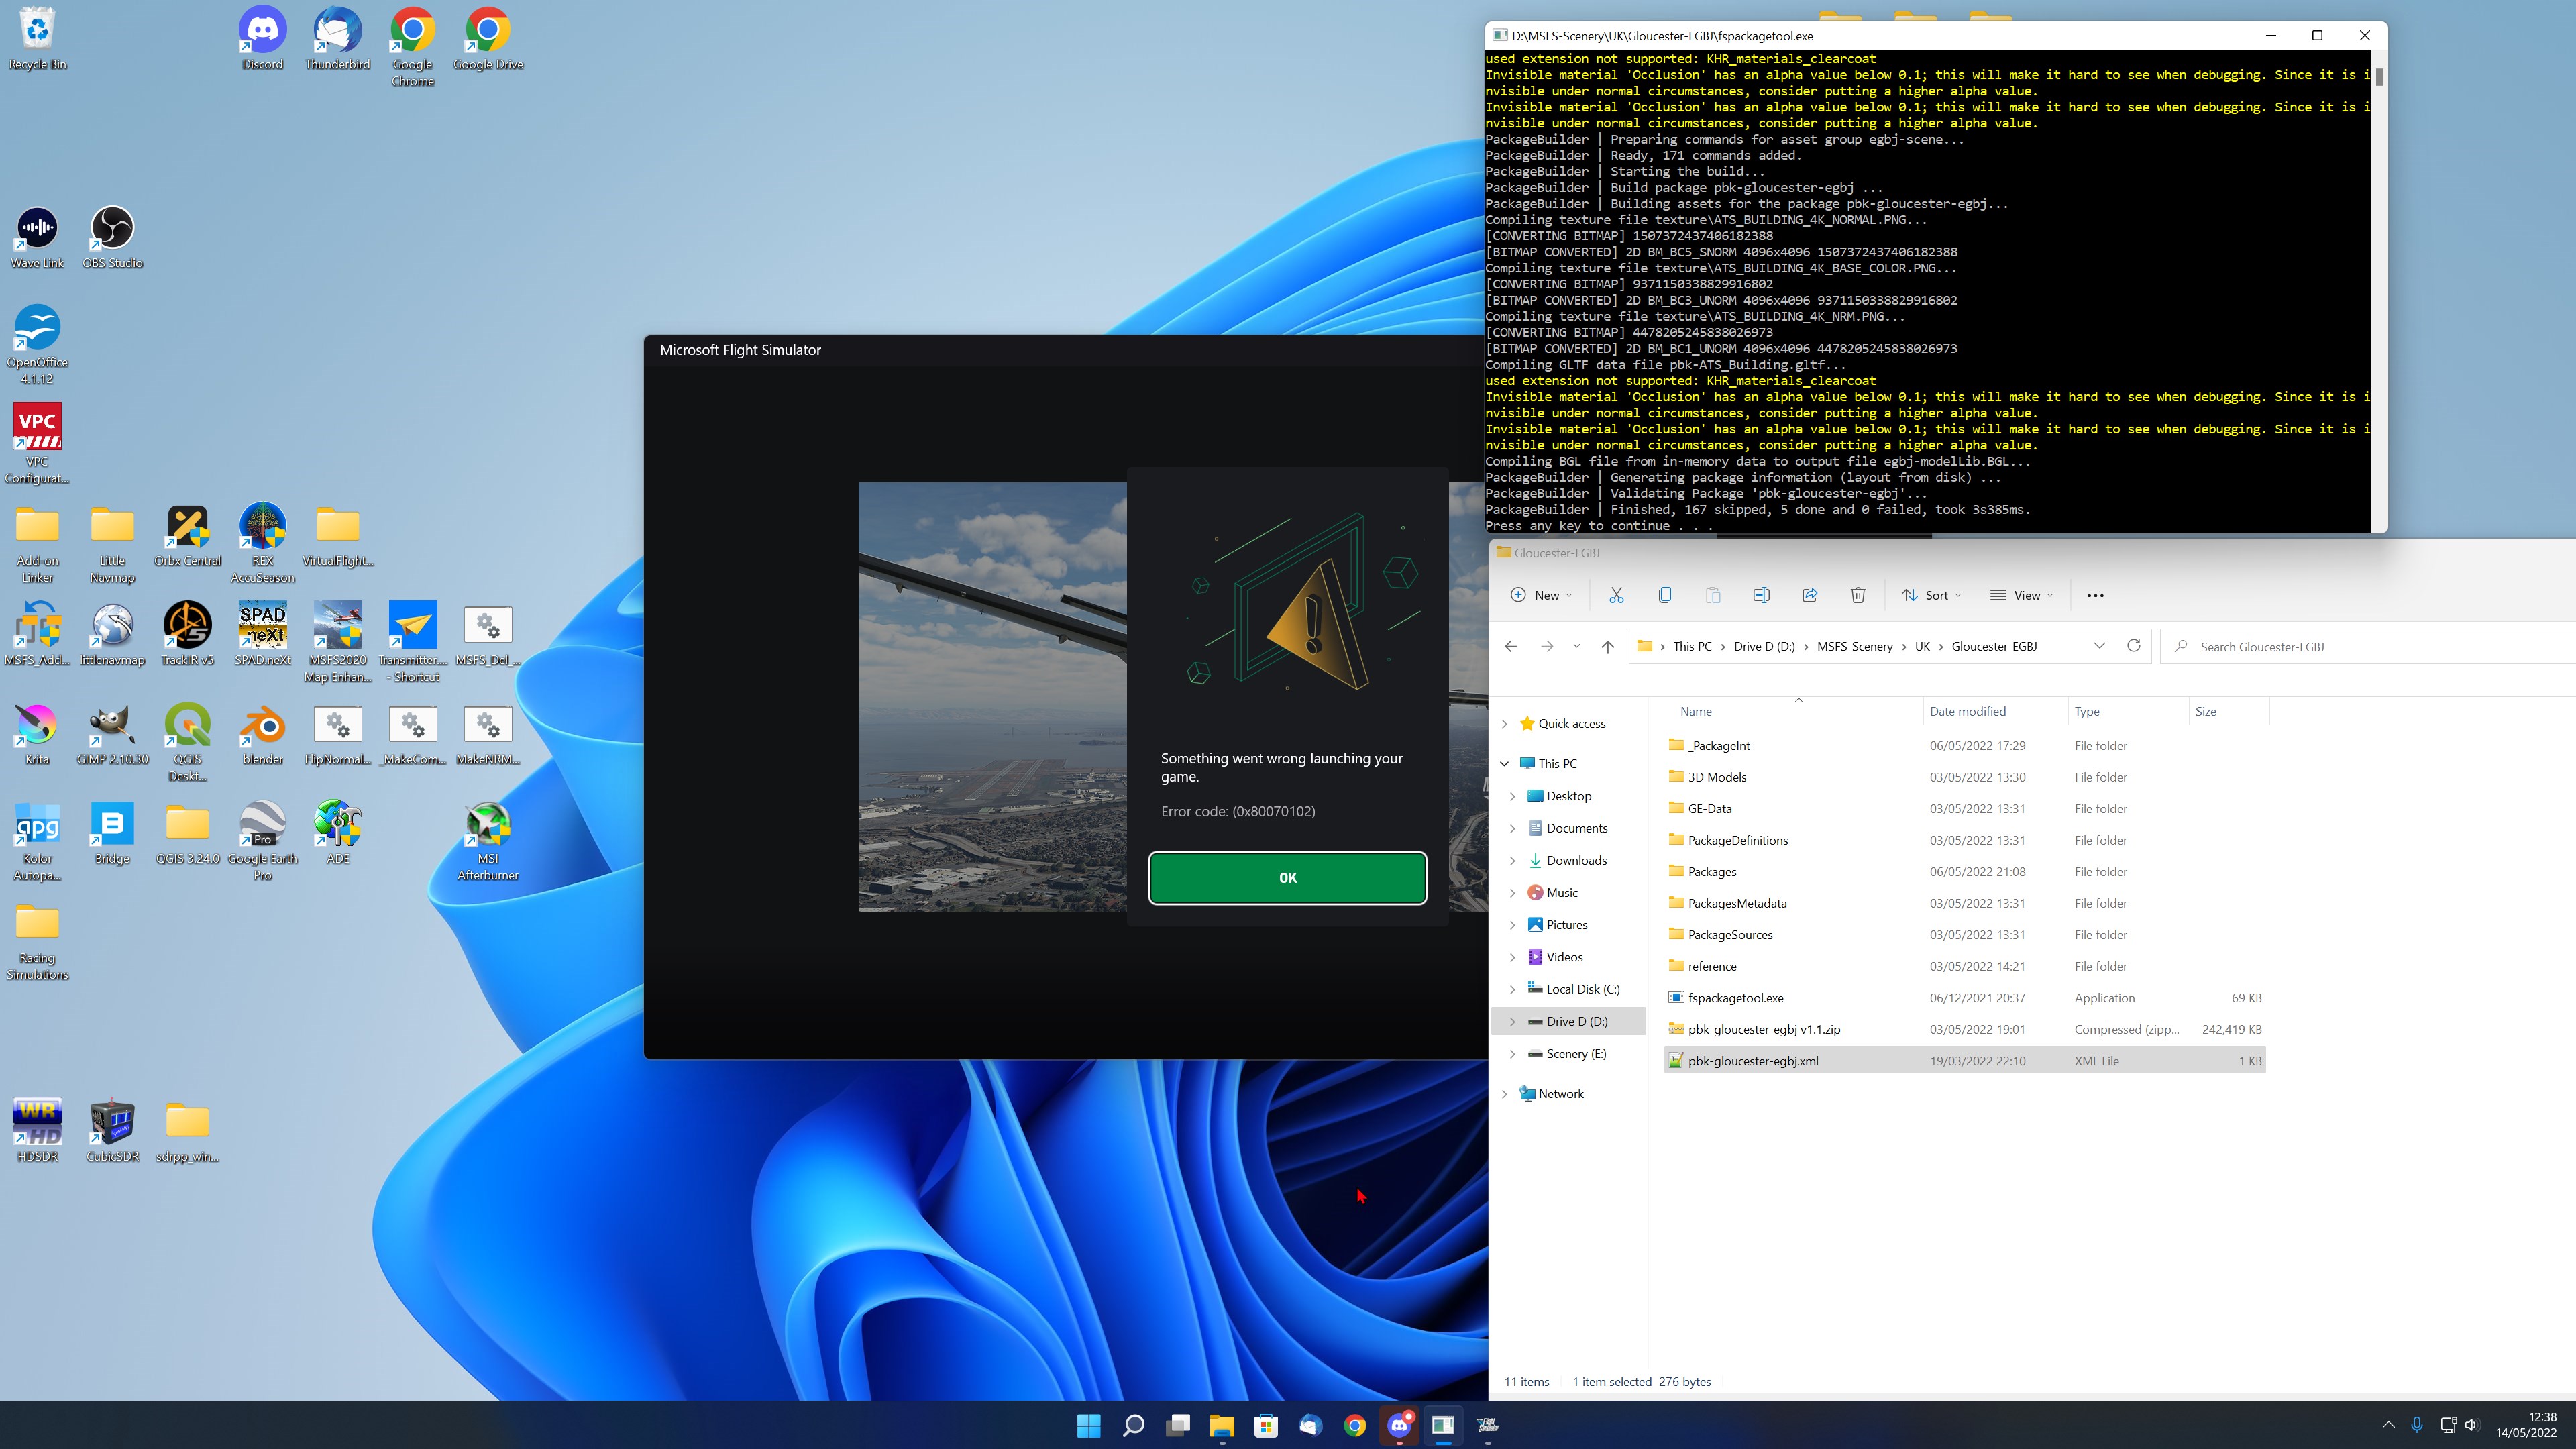
Task: Click OK in the Flight Simulator error dialog
Action: (x=1287, y=877)
